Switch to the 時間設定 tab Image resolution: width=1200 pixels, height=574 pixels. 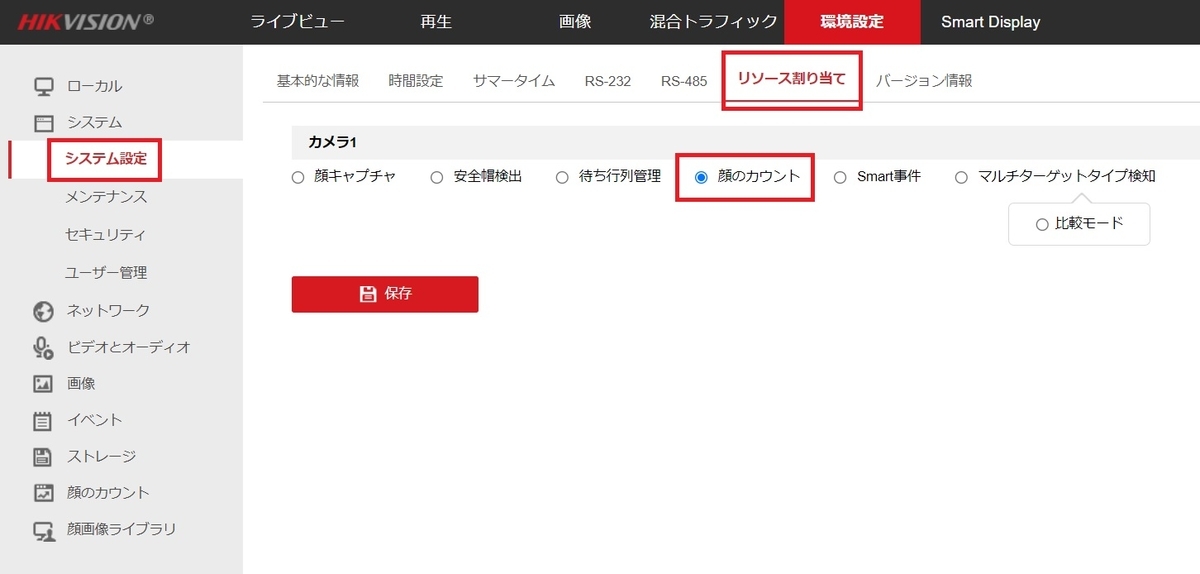click(416, 81)
